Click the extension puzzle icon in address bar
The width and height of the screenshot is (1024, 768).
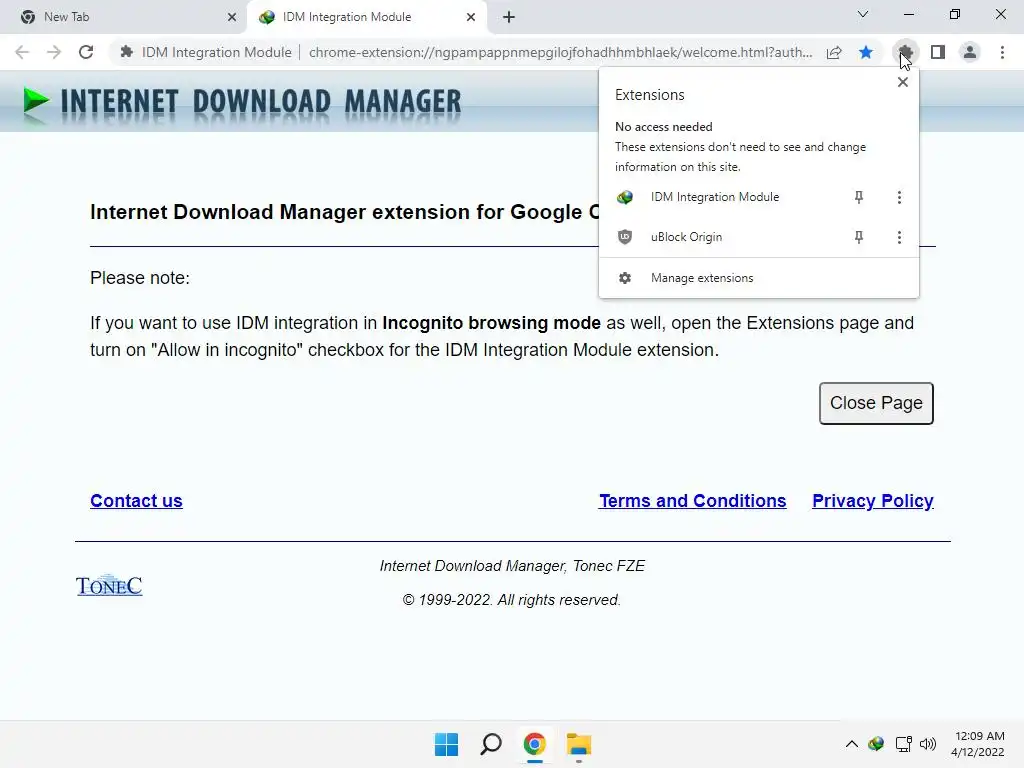(127, 52)
